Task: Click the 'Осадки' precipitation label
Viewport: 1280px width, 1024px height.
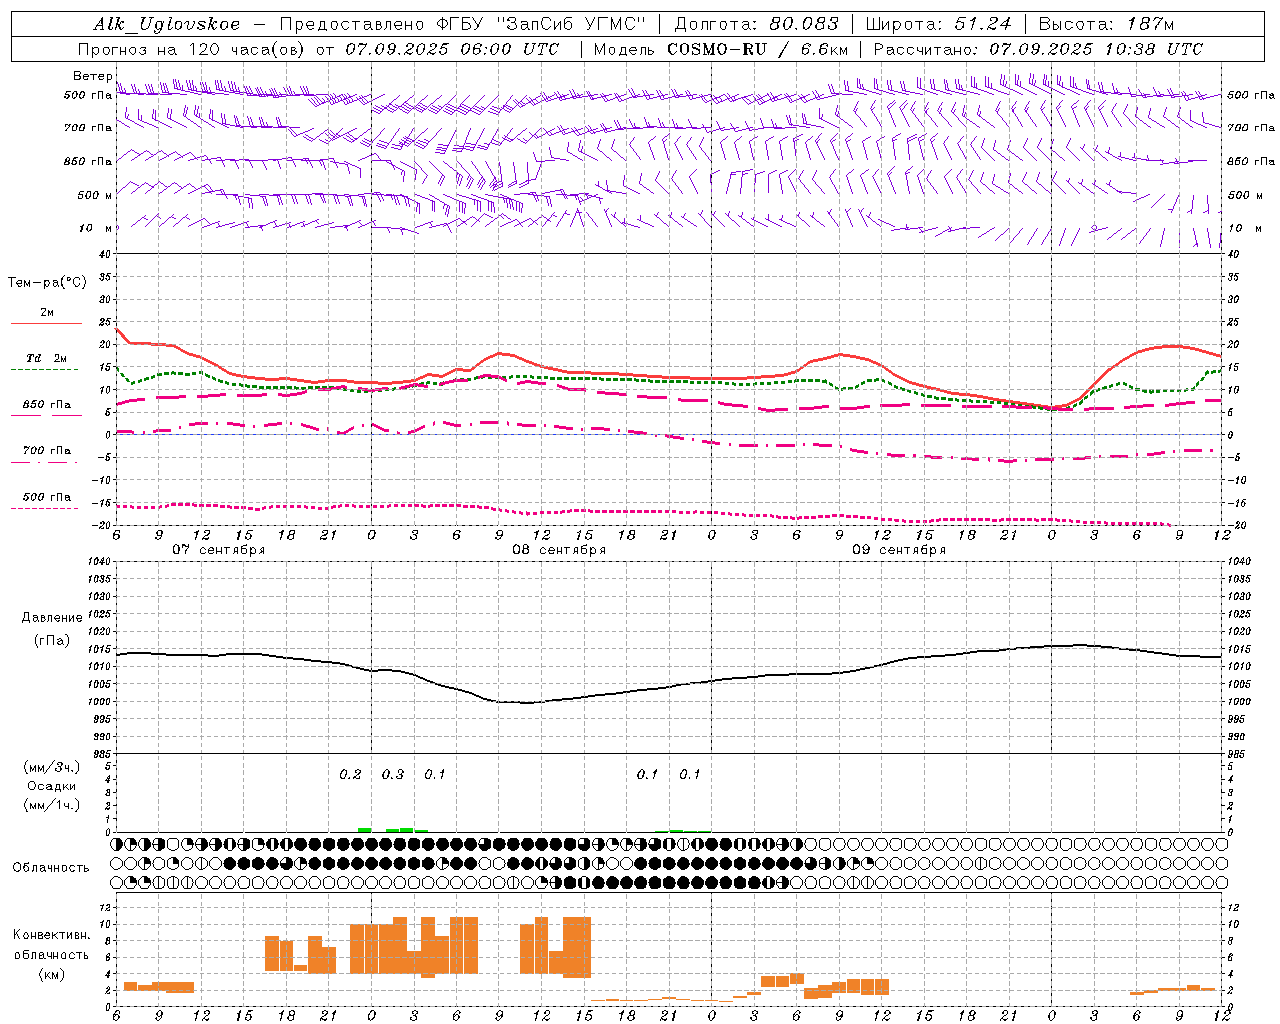Action: [x=52, y=786]
